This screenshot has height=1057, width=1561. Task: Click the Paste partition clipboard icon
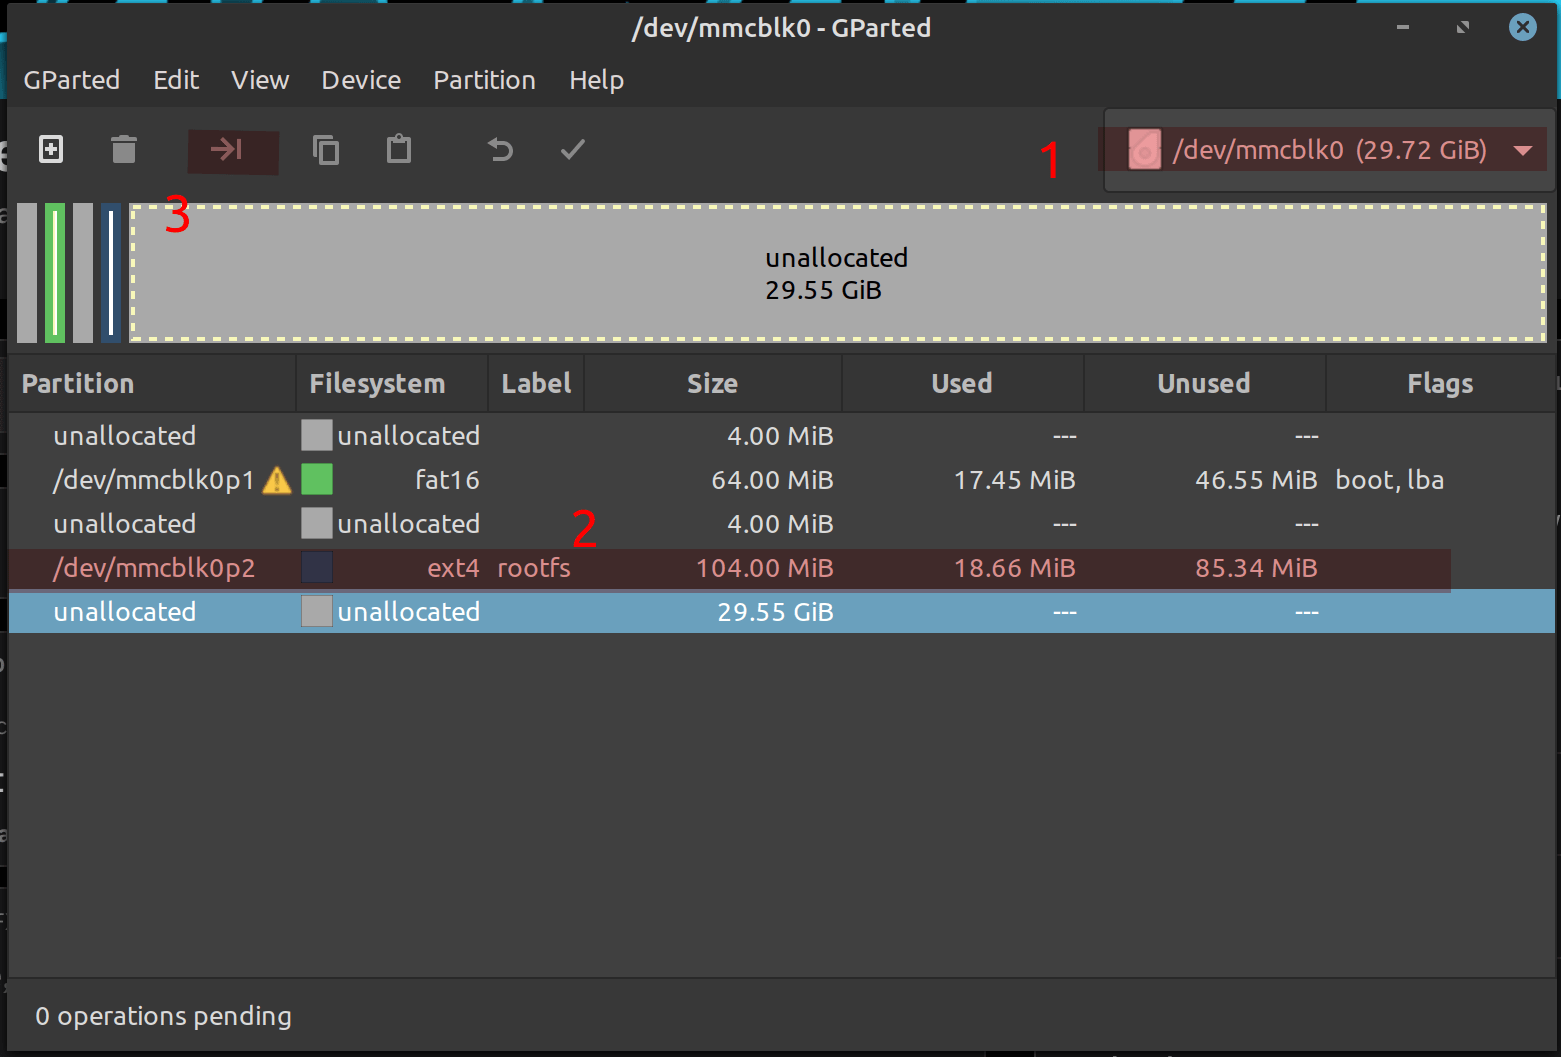[399, 150]
